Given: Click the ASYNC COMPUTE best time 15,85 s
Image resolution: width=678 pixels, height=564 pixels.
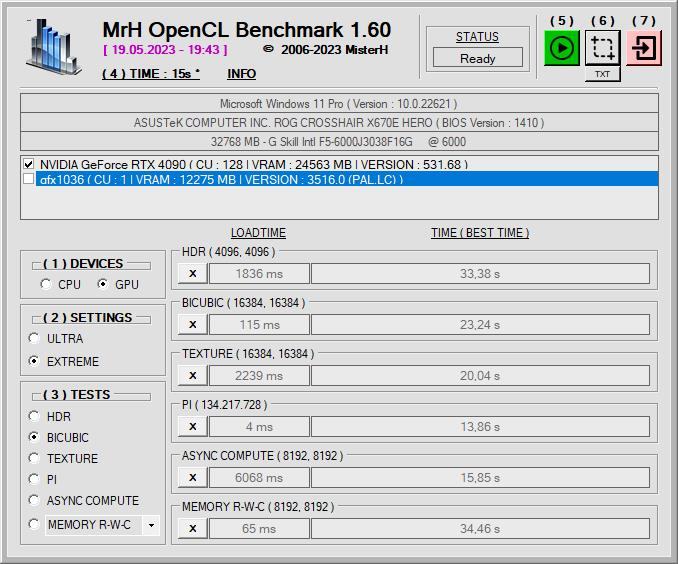Looking at the screenshot, I should click(x=480, y=477).
